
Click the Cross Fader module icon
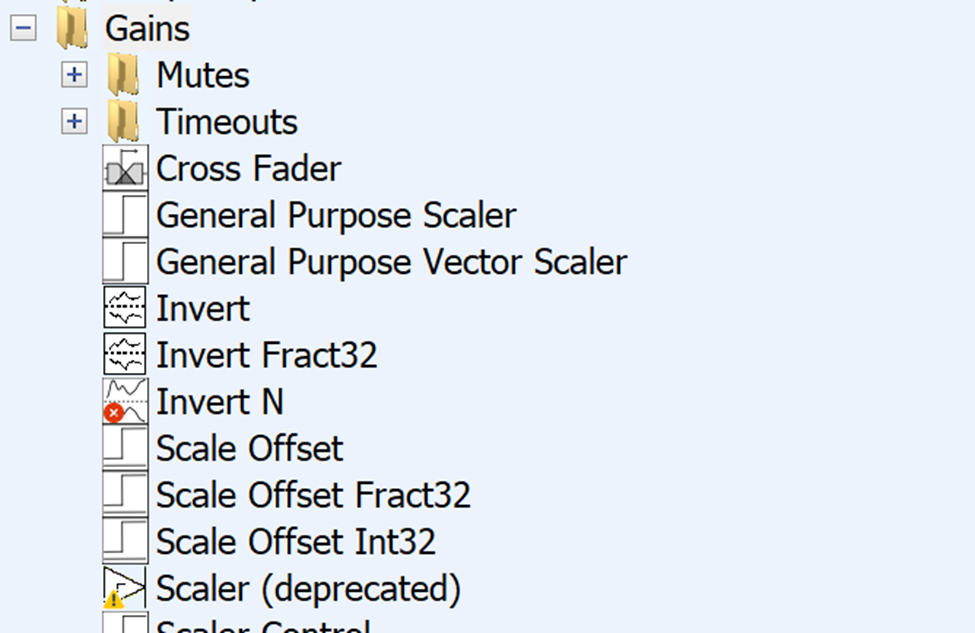(x=125, y=169)
